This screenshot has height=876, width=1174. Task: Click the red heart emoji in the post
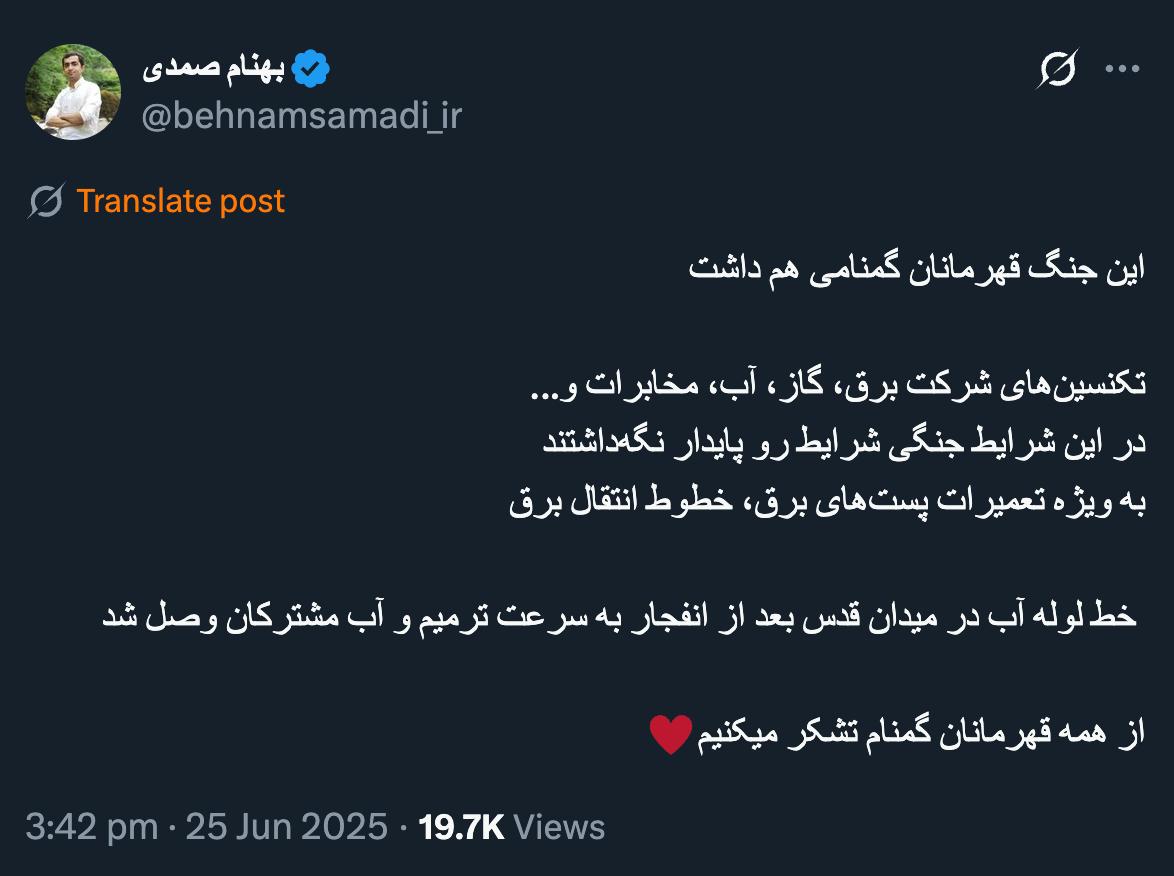pos(671,734)
